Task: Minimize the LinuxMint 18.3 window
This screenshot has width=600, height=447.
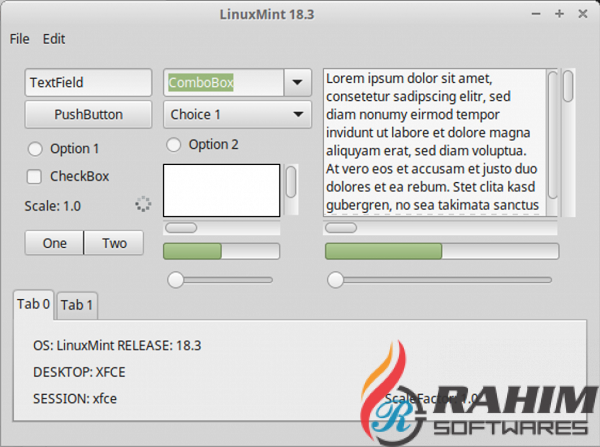Action: tap(536, 14)
